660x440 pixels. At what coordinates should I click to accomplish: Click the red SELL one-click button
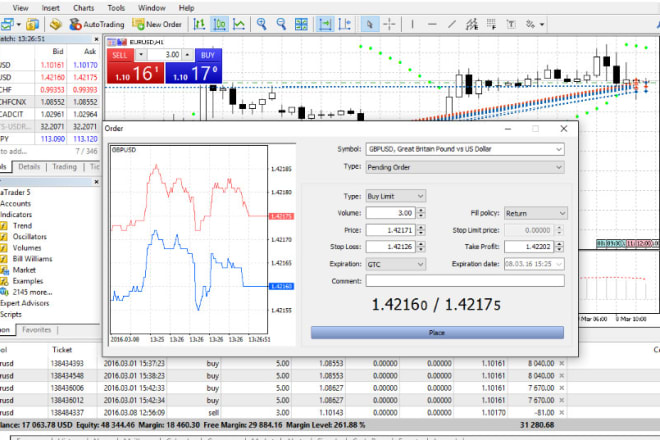(x=135, y=72)
